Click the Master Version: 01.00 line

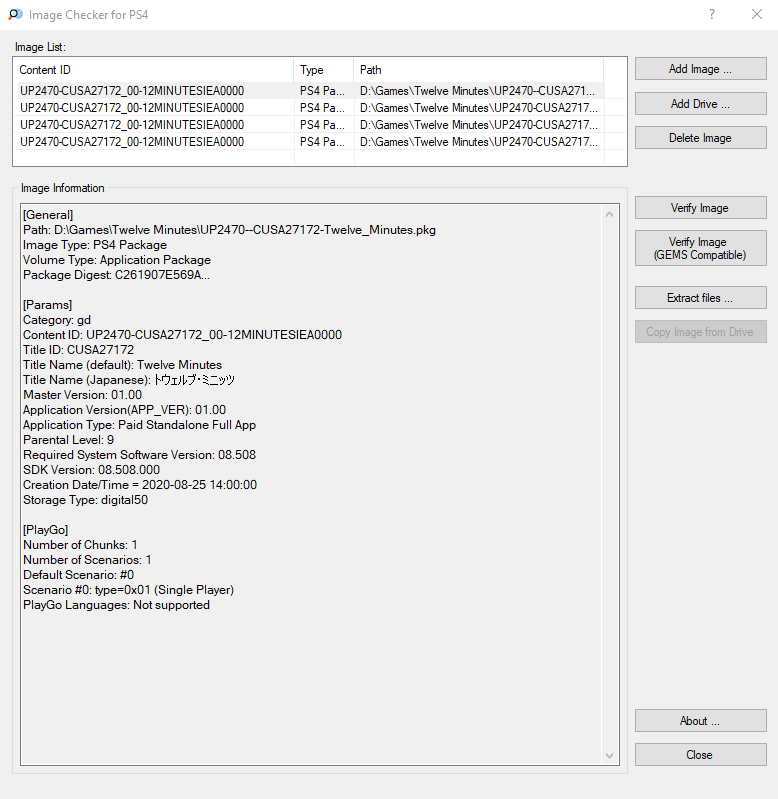coord(83,395)
